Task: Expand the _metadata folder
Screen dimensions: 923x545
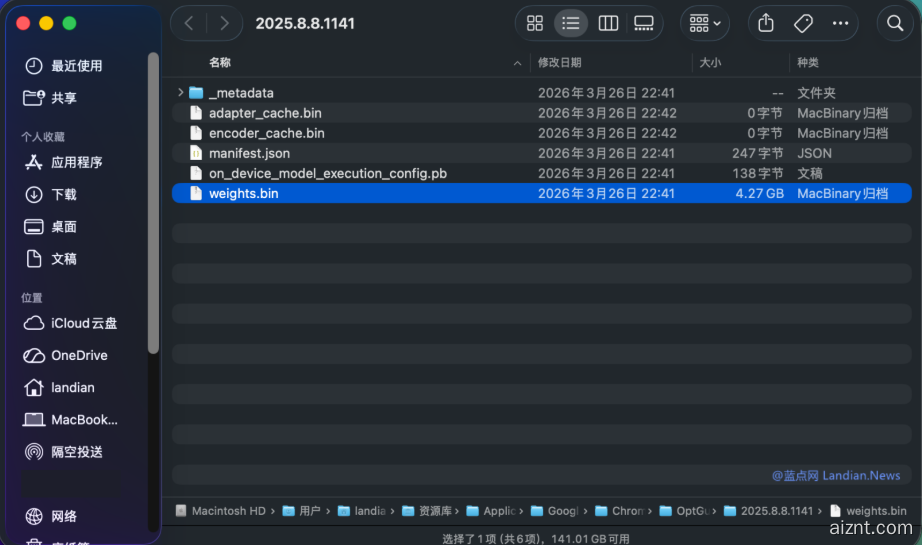Action: (x=180, y=92)
